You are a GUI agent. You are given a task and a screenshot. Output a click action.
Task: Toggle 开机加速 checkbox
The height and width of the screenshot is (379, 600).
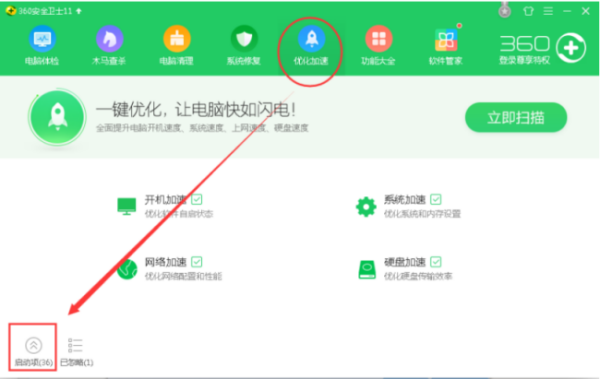pos(197,199)
